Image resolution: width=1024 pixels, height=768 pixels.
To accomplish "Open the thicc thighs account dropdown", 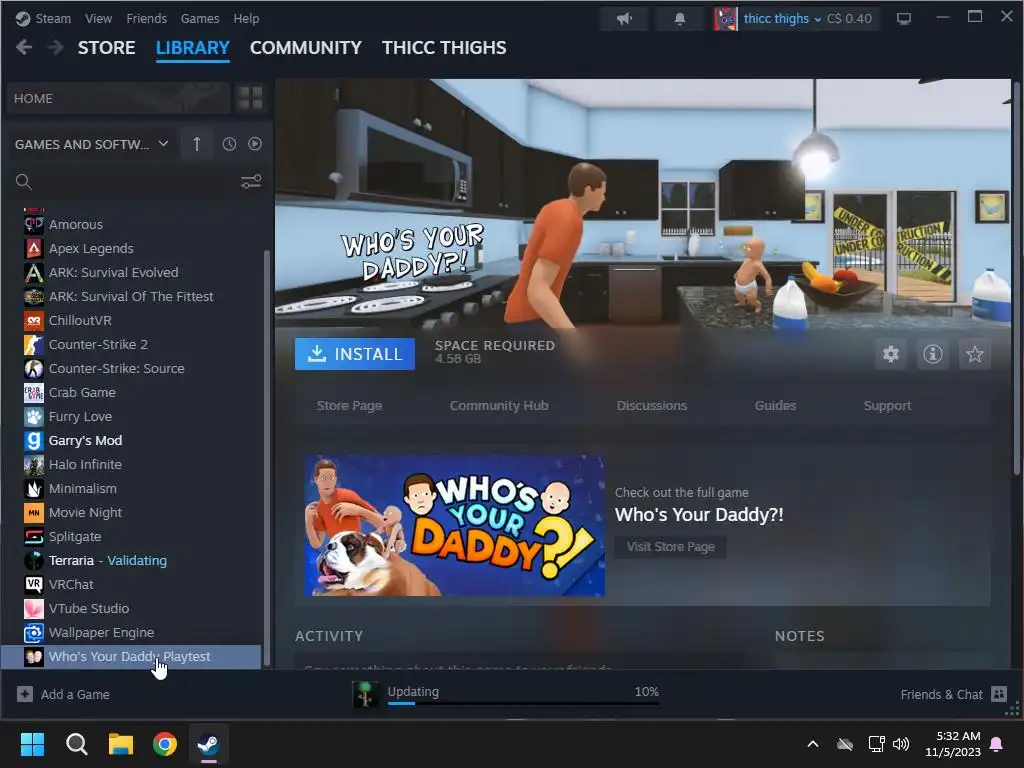I will point(782,19).
